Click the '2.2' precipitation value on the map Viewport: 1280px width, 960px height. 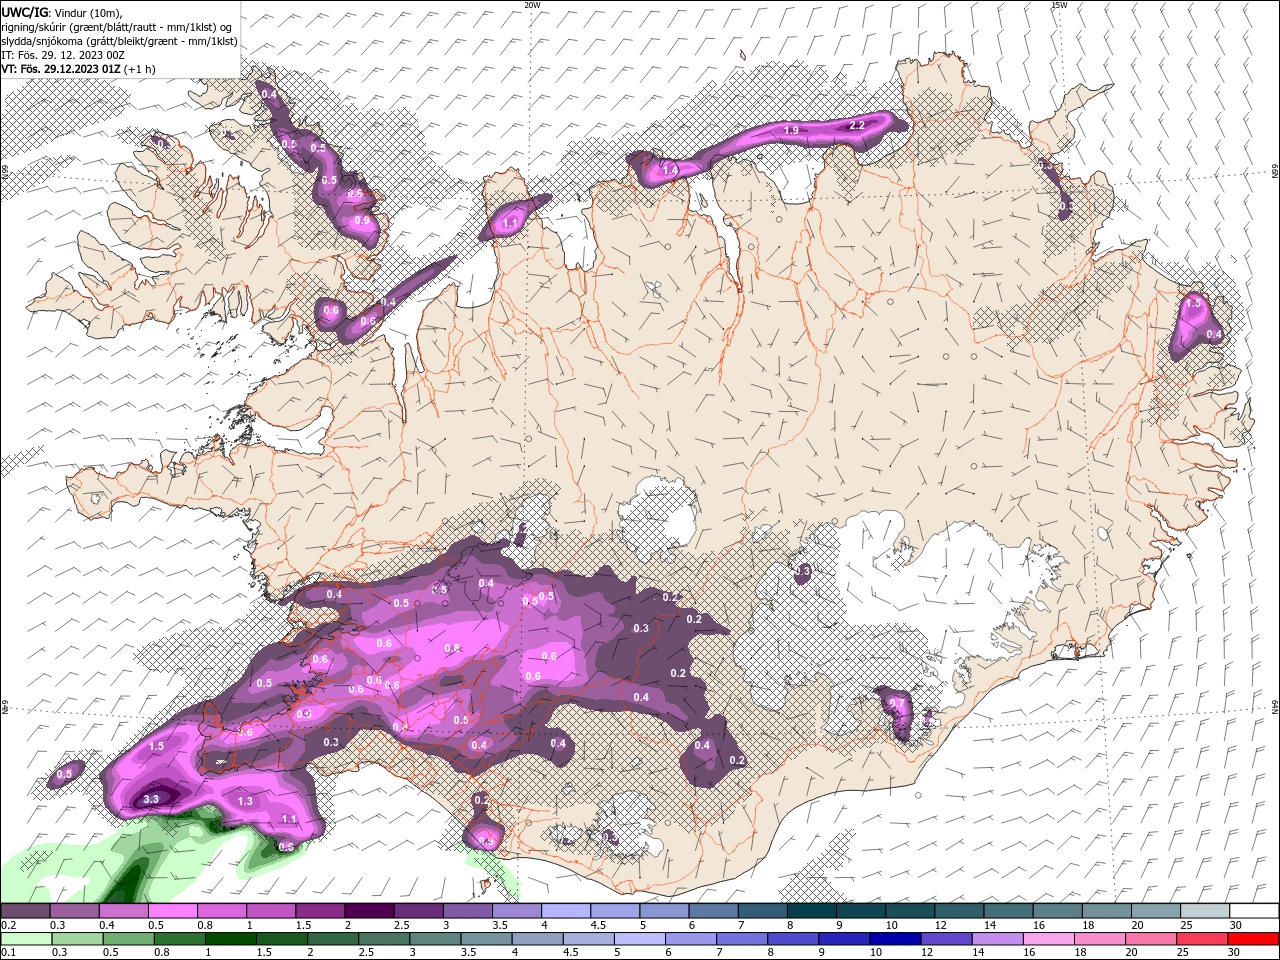click(x=856, y=125)
